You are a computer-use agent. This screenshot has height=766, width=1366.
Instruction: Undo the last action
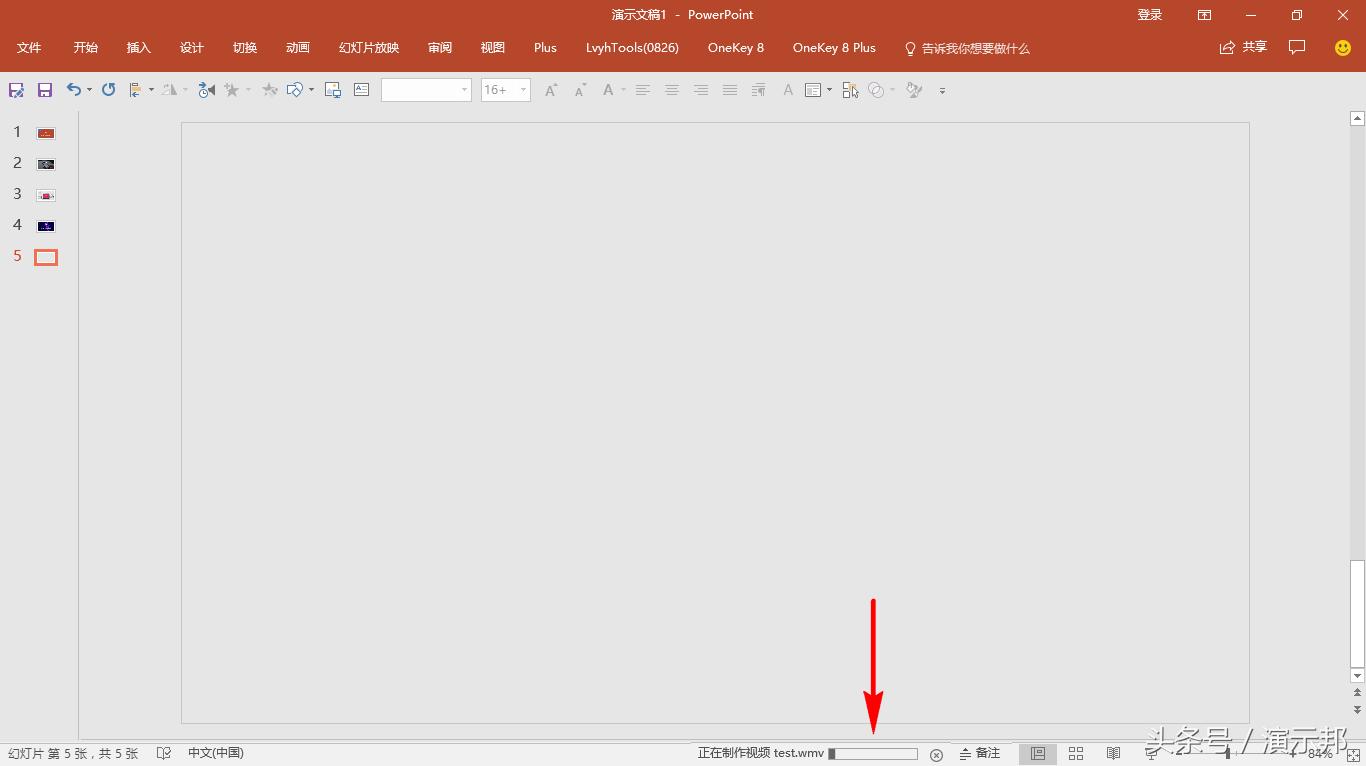pos(74,90)
